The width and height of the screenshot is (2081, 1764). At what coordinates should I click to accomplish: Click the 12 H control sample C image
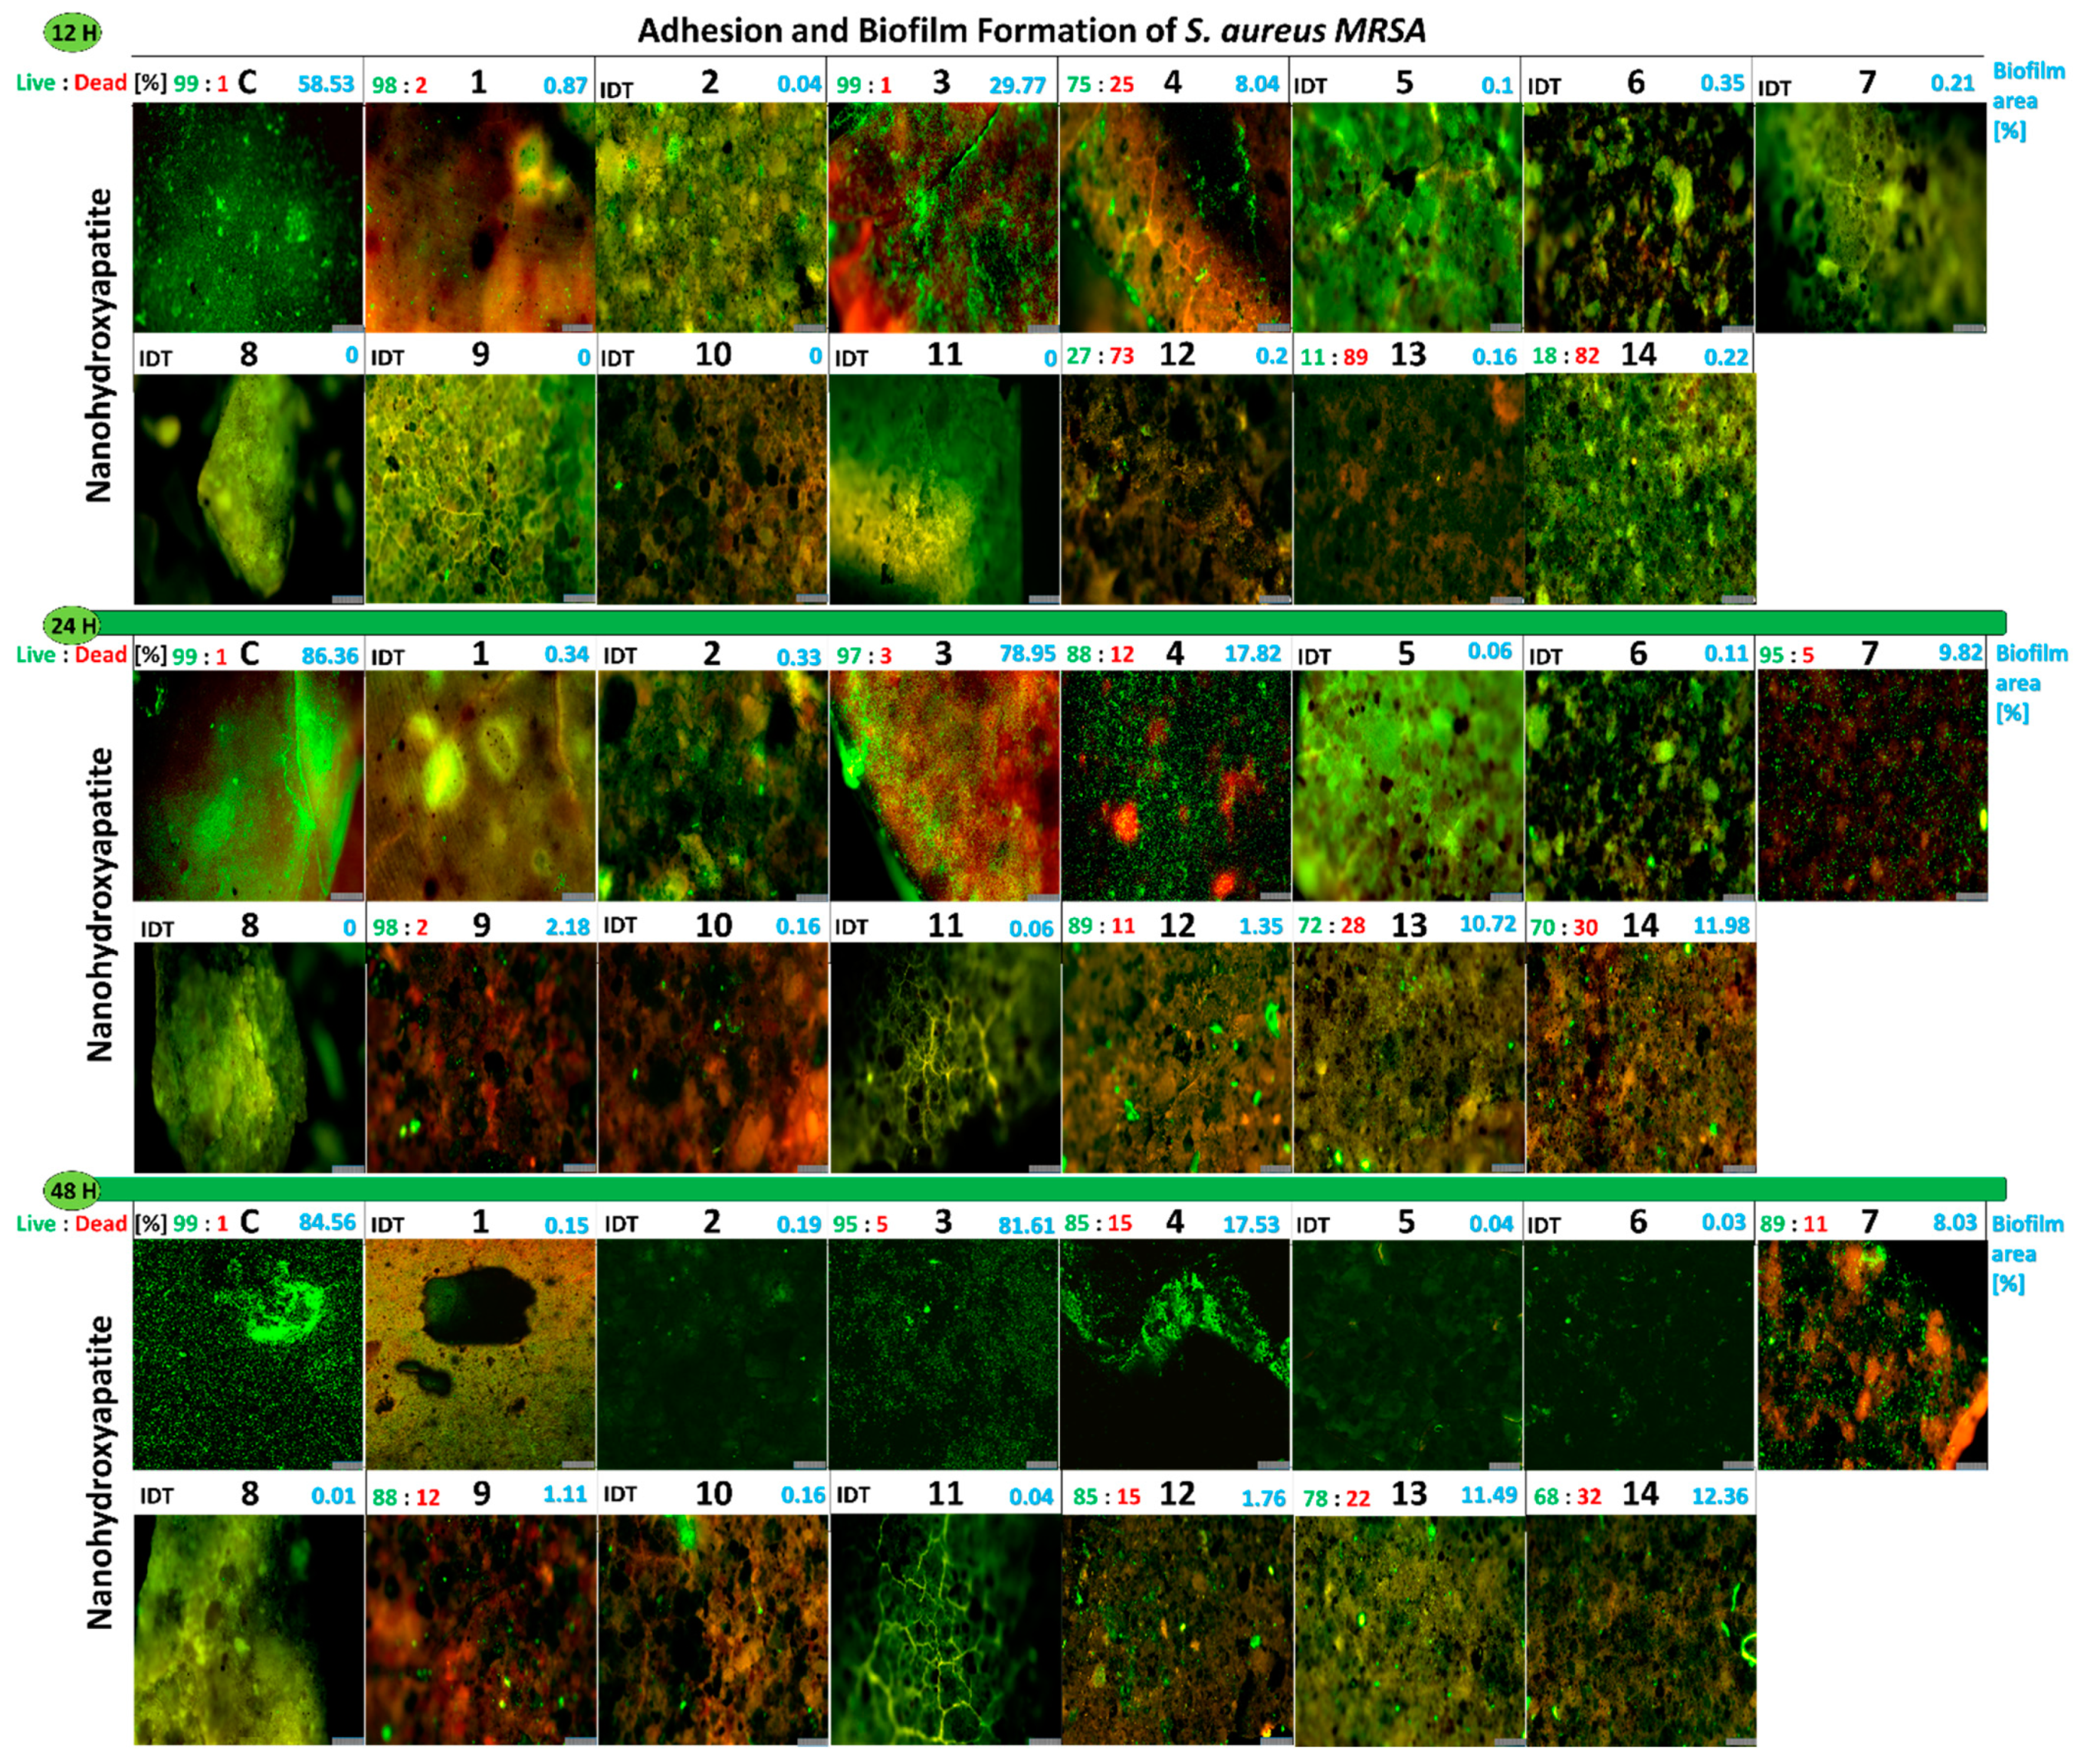click(248, 217)
